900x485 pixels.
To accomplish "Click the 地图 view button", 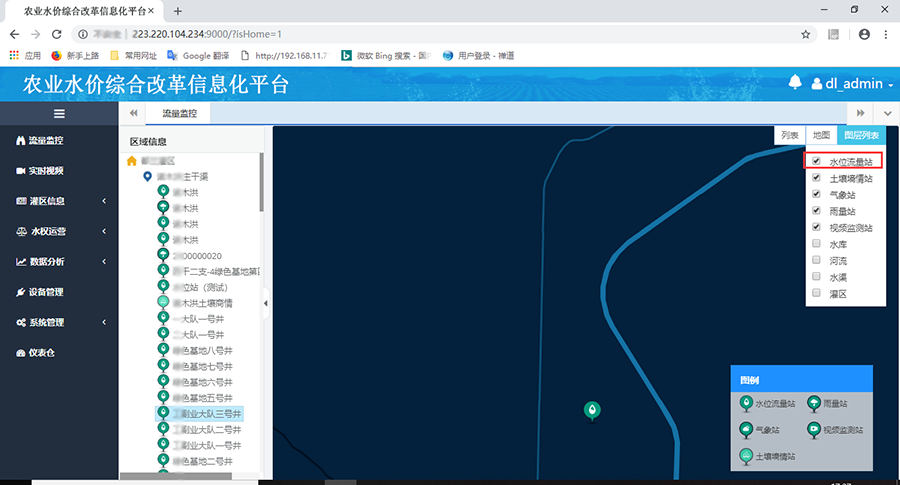I will point(821,135).
